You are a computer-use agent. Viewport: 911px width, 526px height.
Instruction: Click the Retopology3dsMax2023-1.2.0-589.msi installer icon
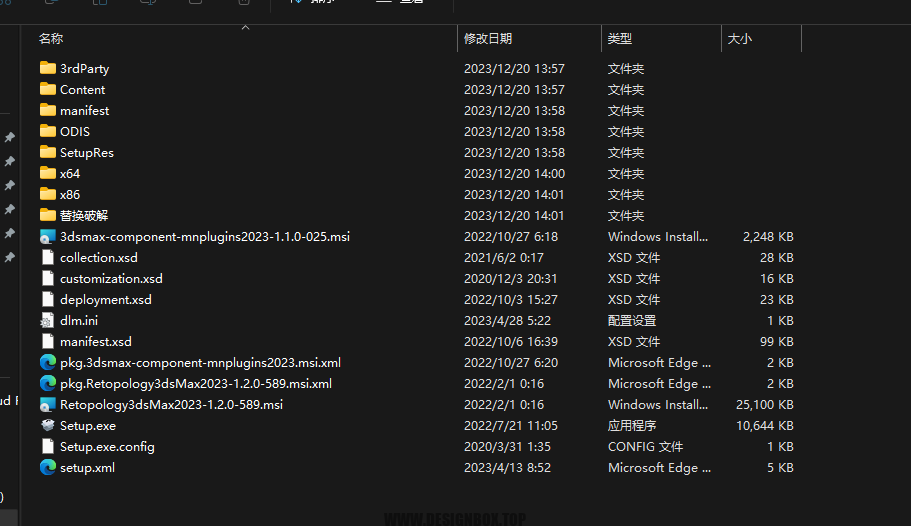point(48,405)
